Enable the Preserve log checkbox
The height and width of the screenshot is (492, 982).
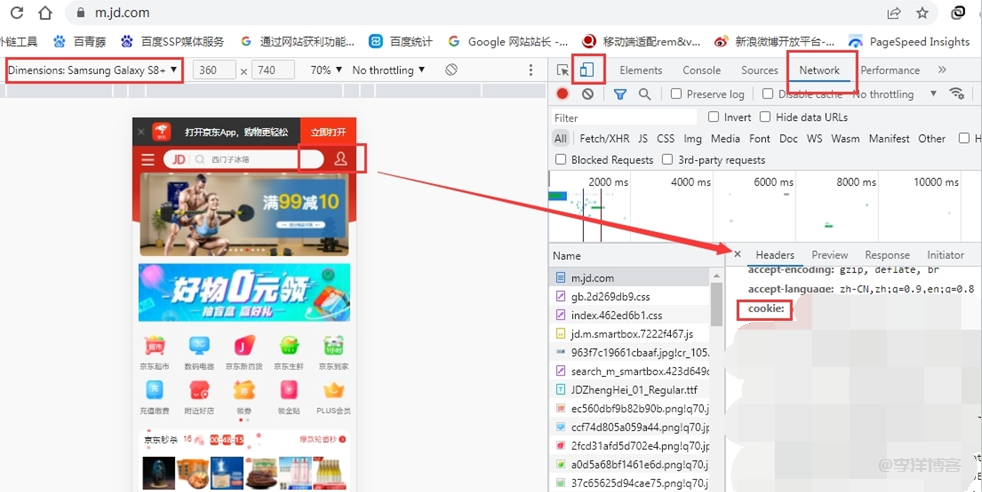point(677,94)
